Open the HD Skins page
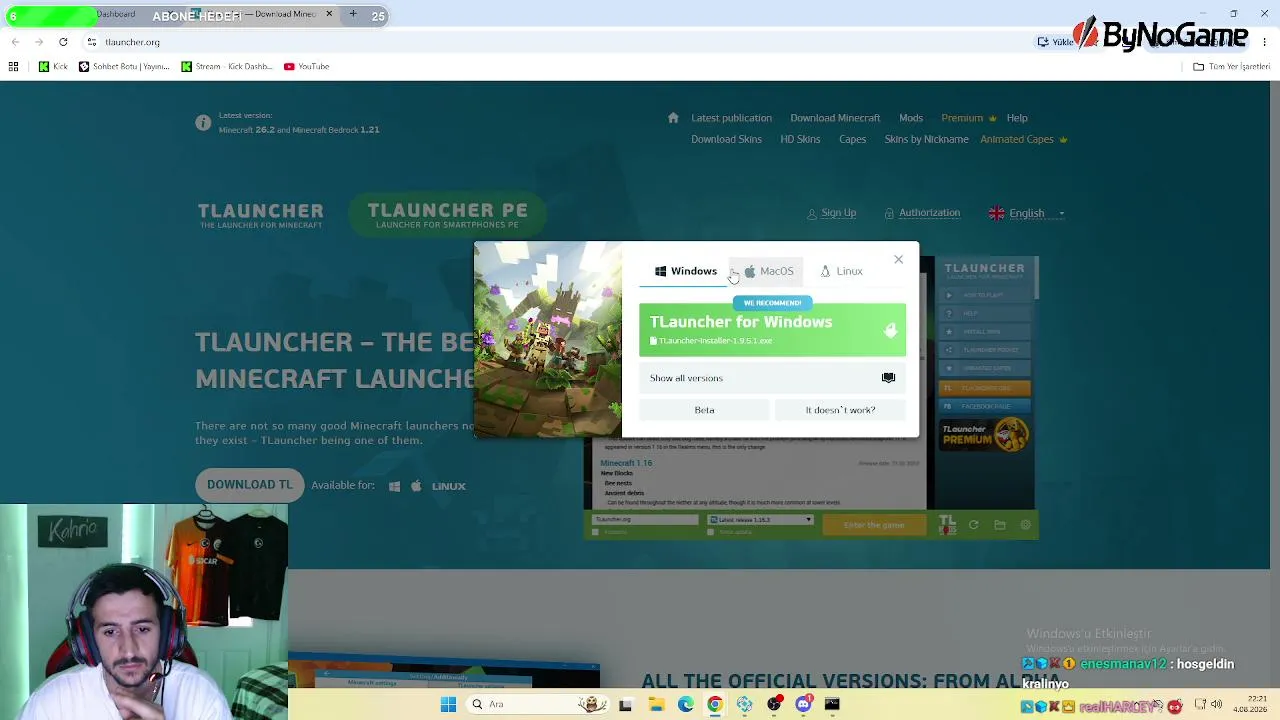The height and width of the screenshot is (720, 1280). pos(800,139)
